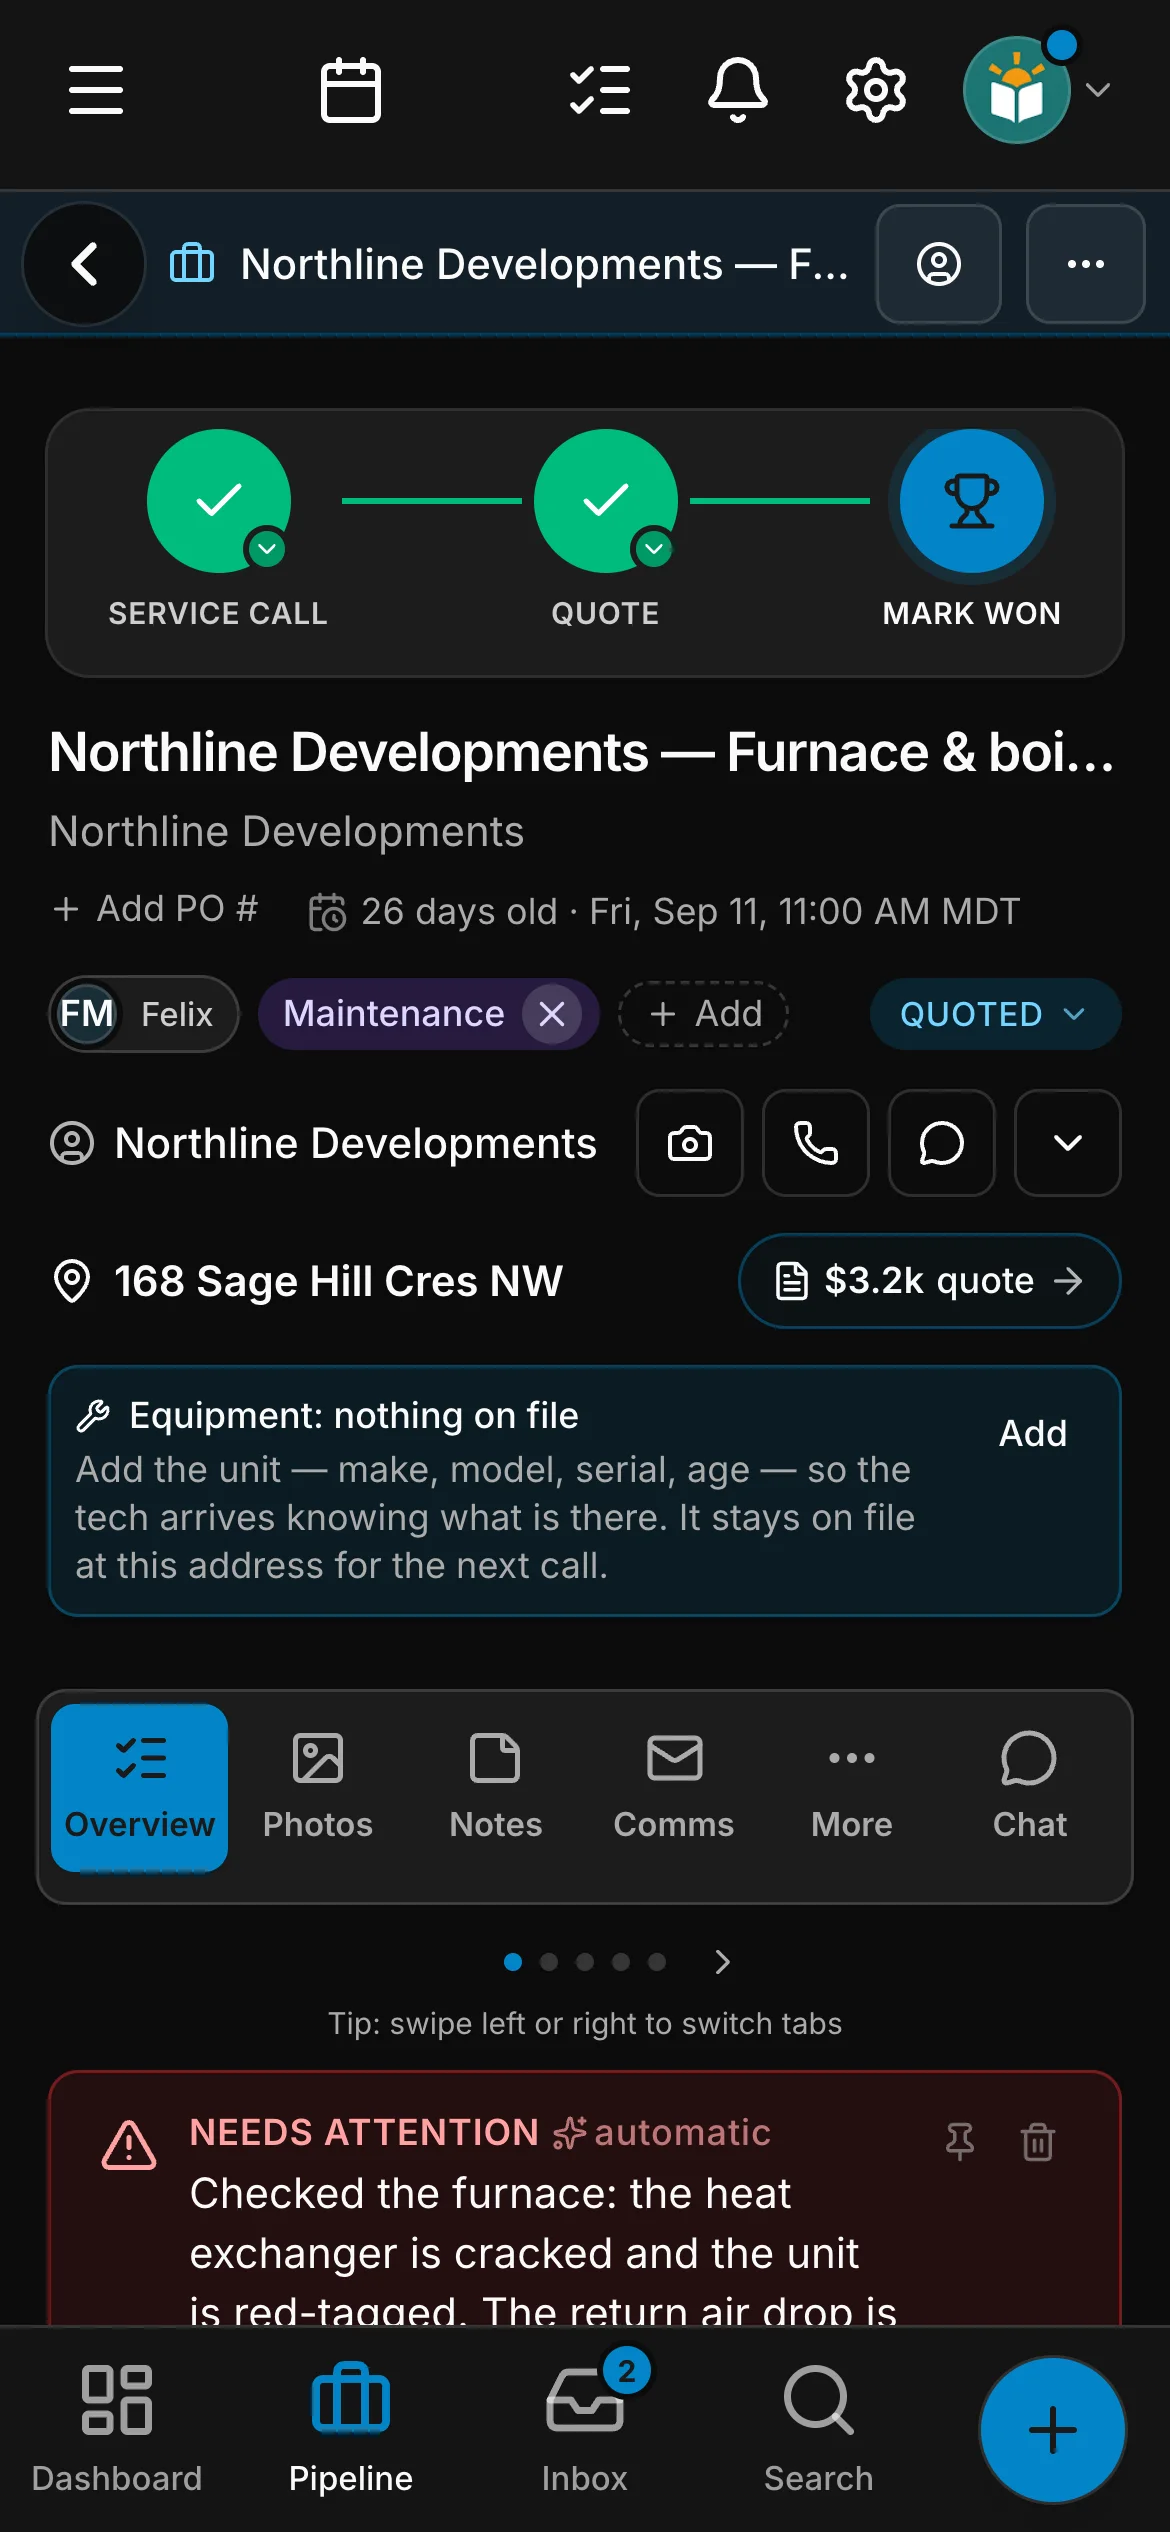This screenshot has height=2532, width=1170.
Task: Tap the blue plus create button
Action: tap(1053, 2430)
